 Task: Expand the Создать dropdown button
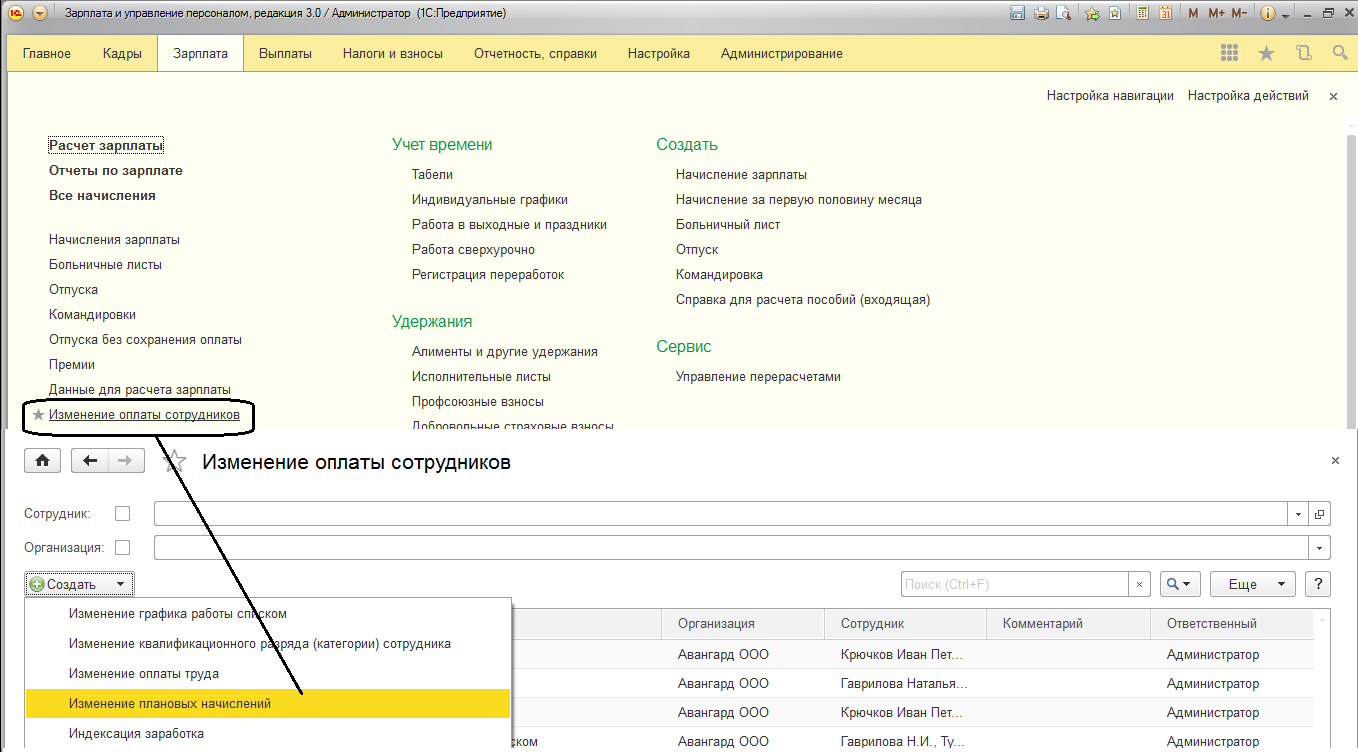pos(79,584)
